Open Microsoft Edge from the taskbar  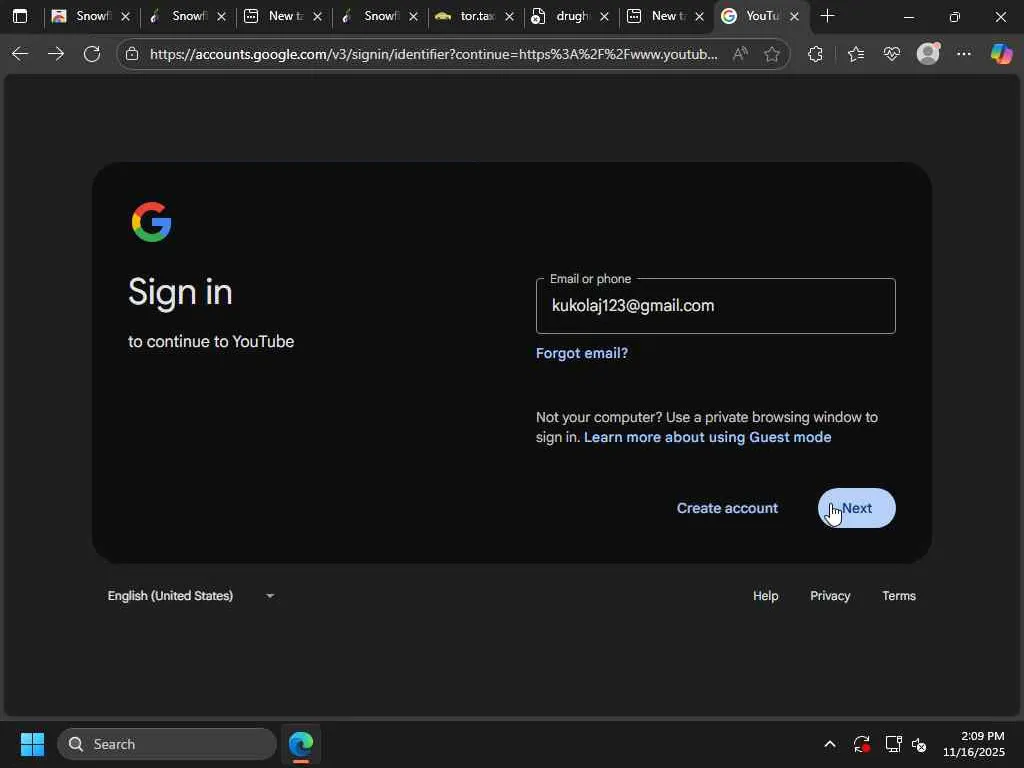301,744
